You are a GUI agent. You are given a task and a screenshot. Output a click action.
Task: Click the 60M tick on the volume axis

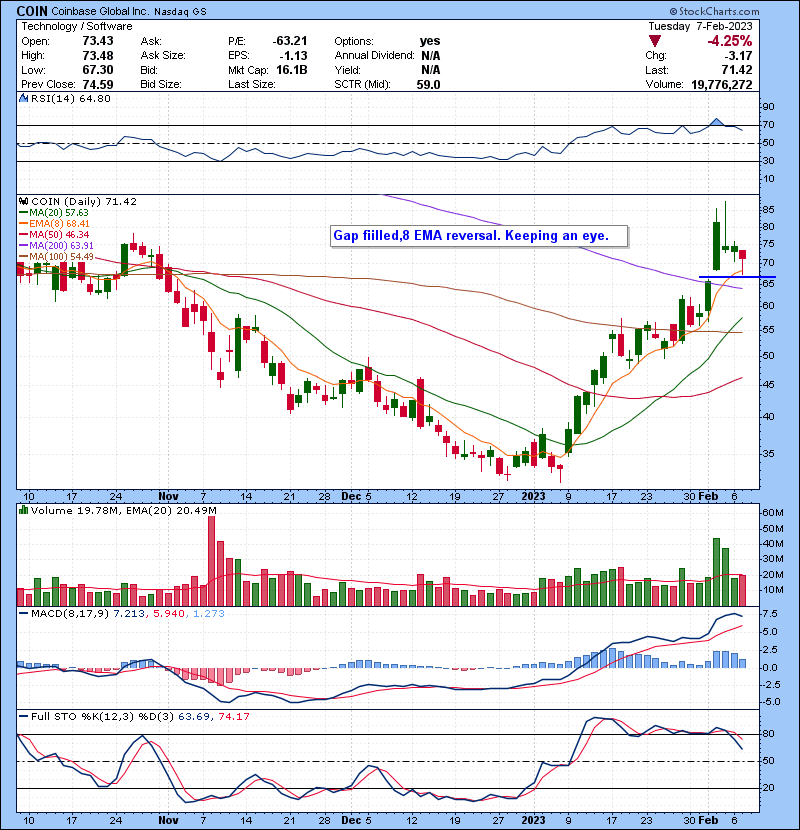(x=772, y=512)
